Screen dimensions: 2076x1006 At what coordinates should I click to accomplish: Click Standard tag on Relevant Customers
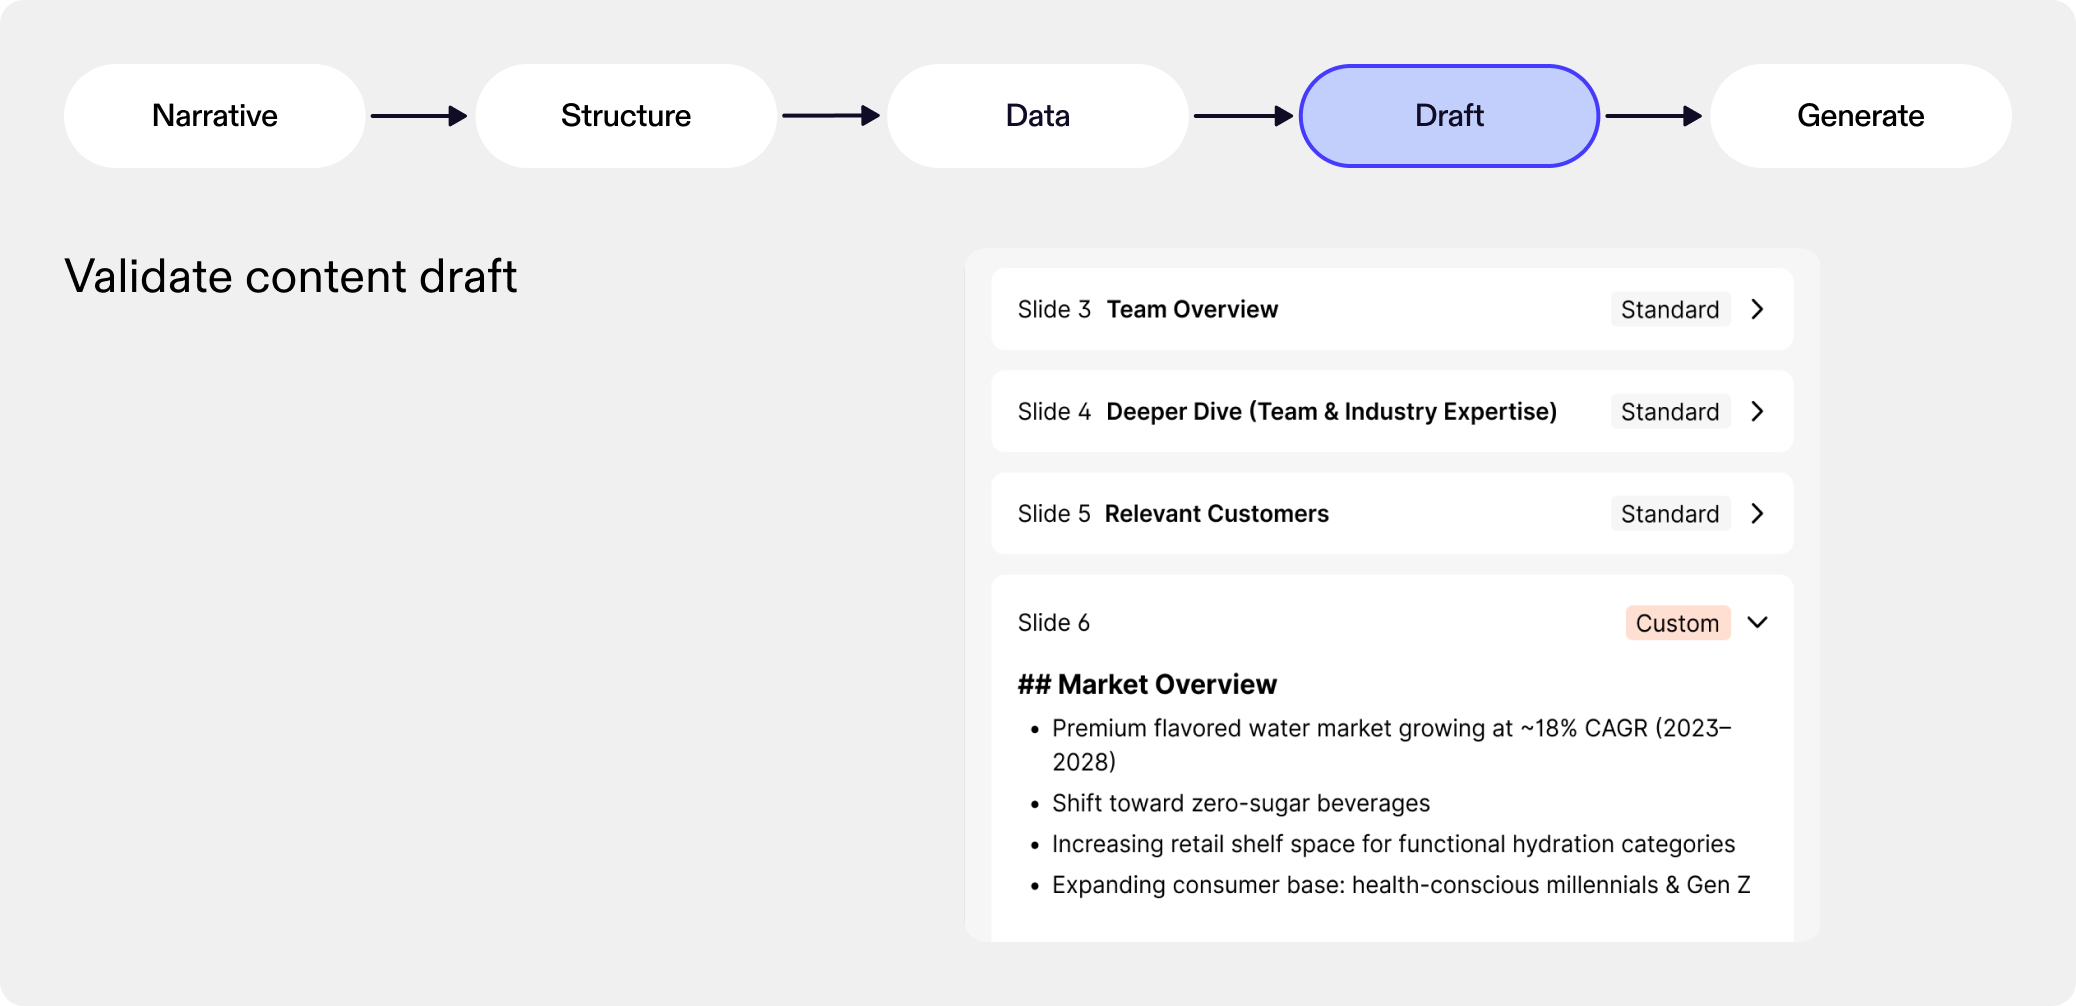coord(1669,514)
